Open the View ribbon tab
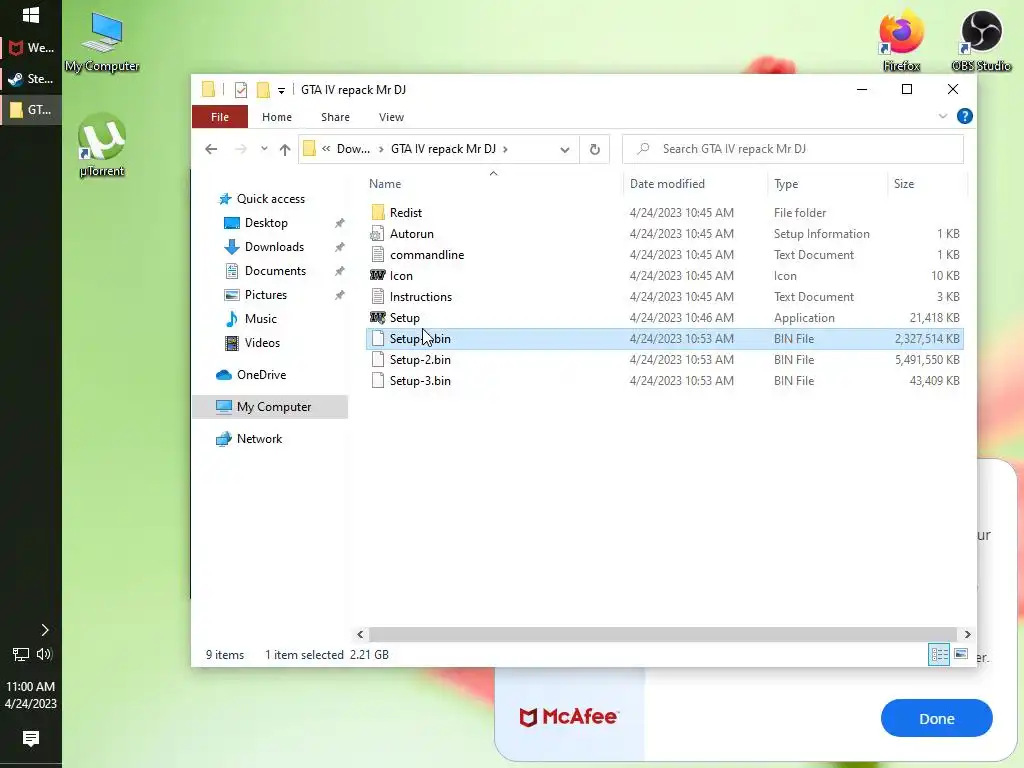 click(x=391, y=117)
